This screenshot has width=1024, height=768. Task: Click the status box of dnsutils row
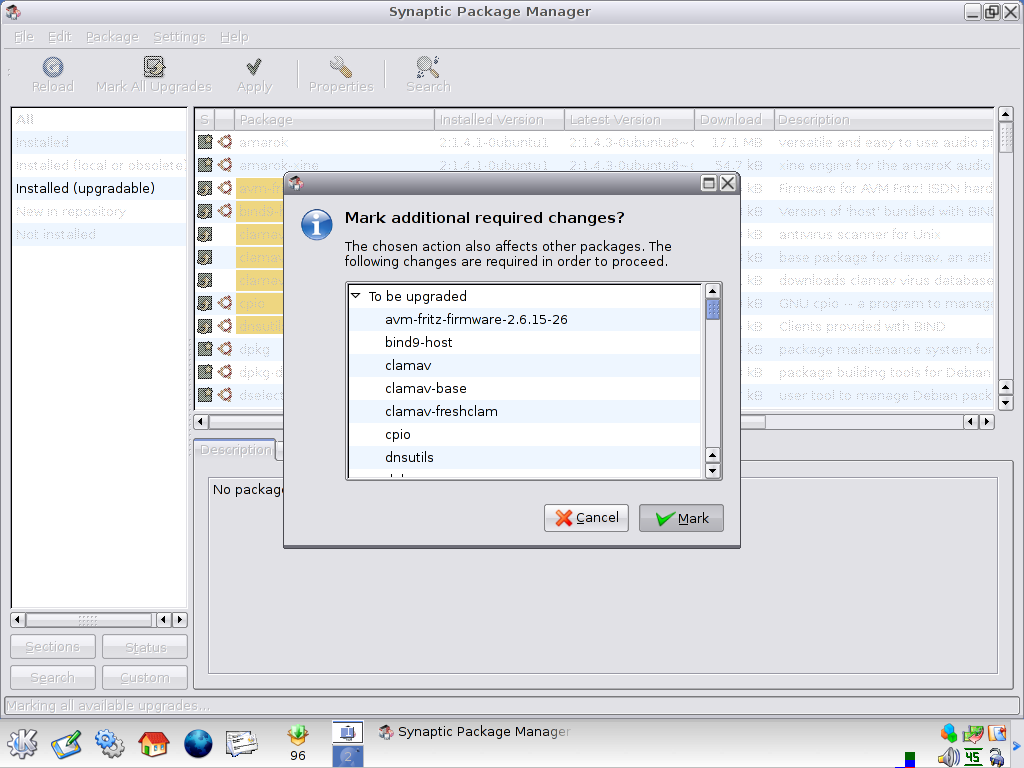coord(205,326)
